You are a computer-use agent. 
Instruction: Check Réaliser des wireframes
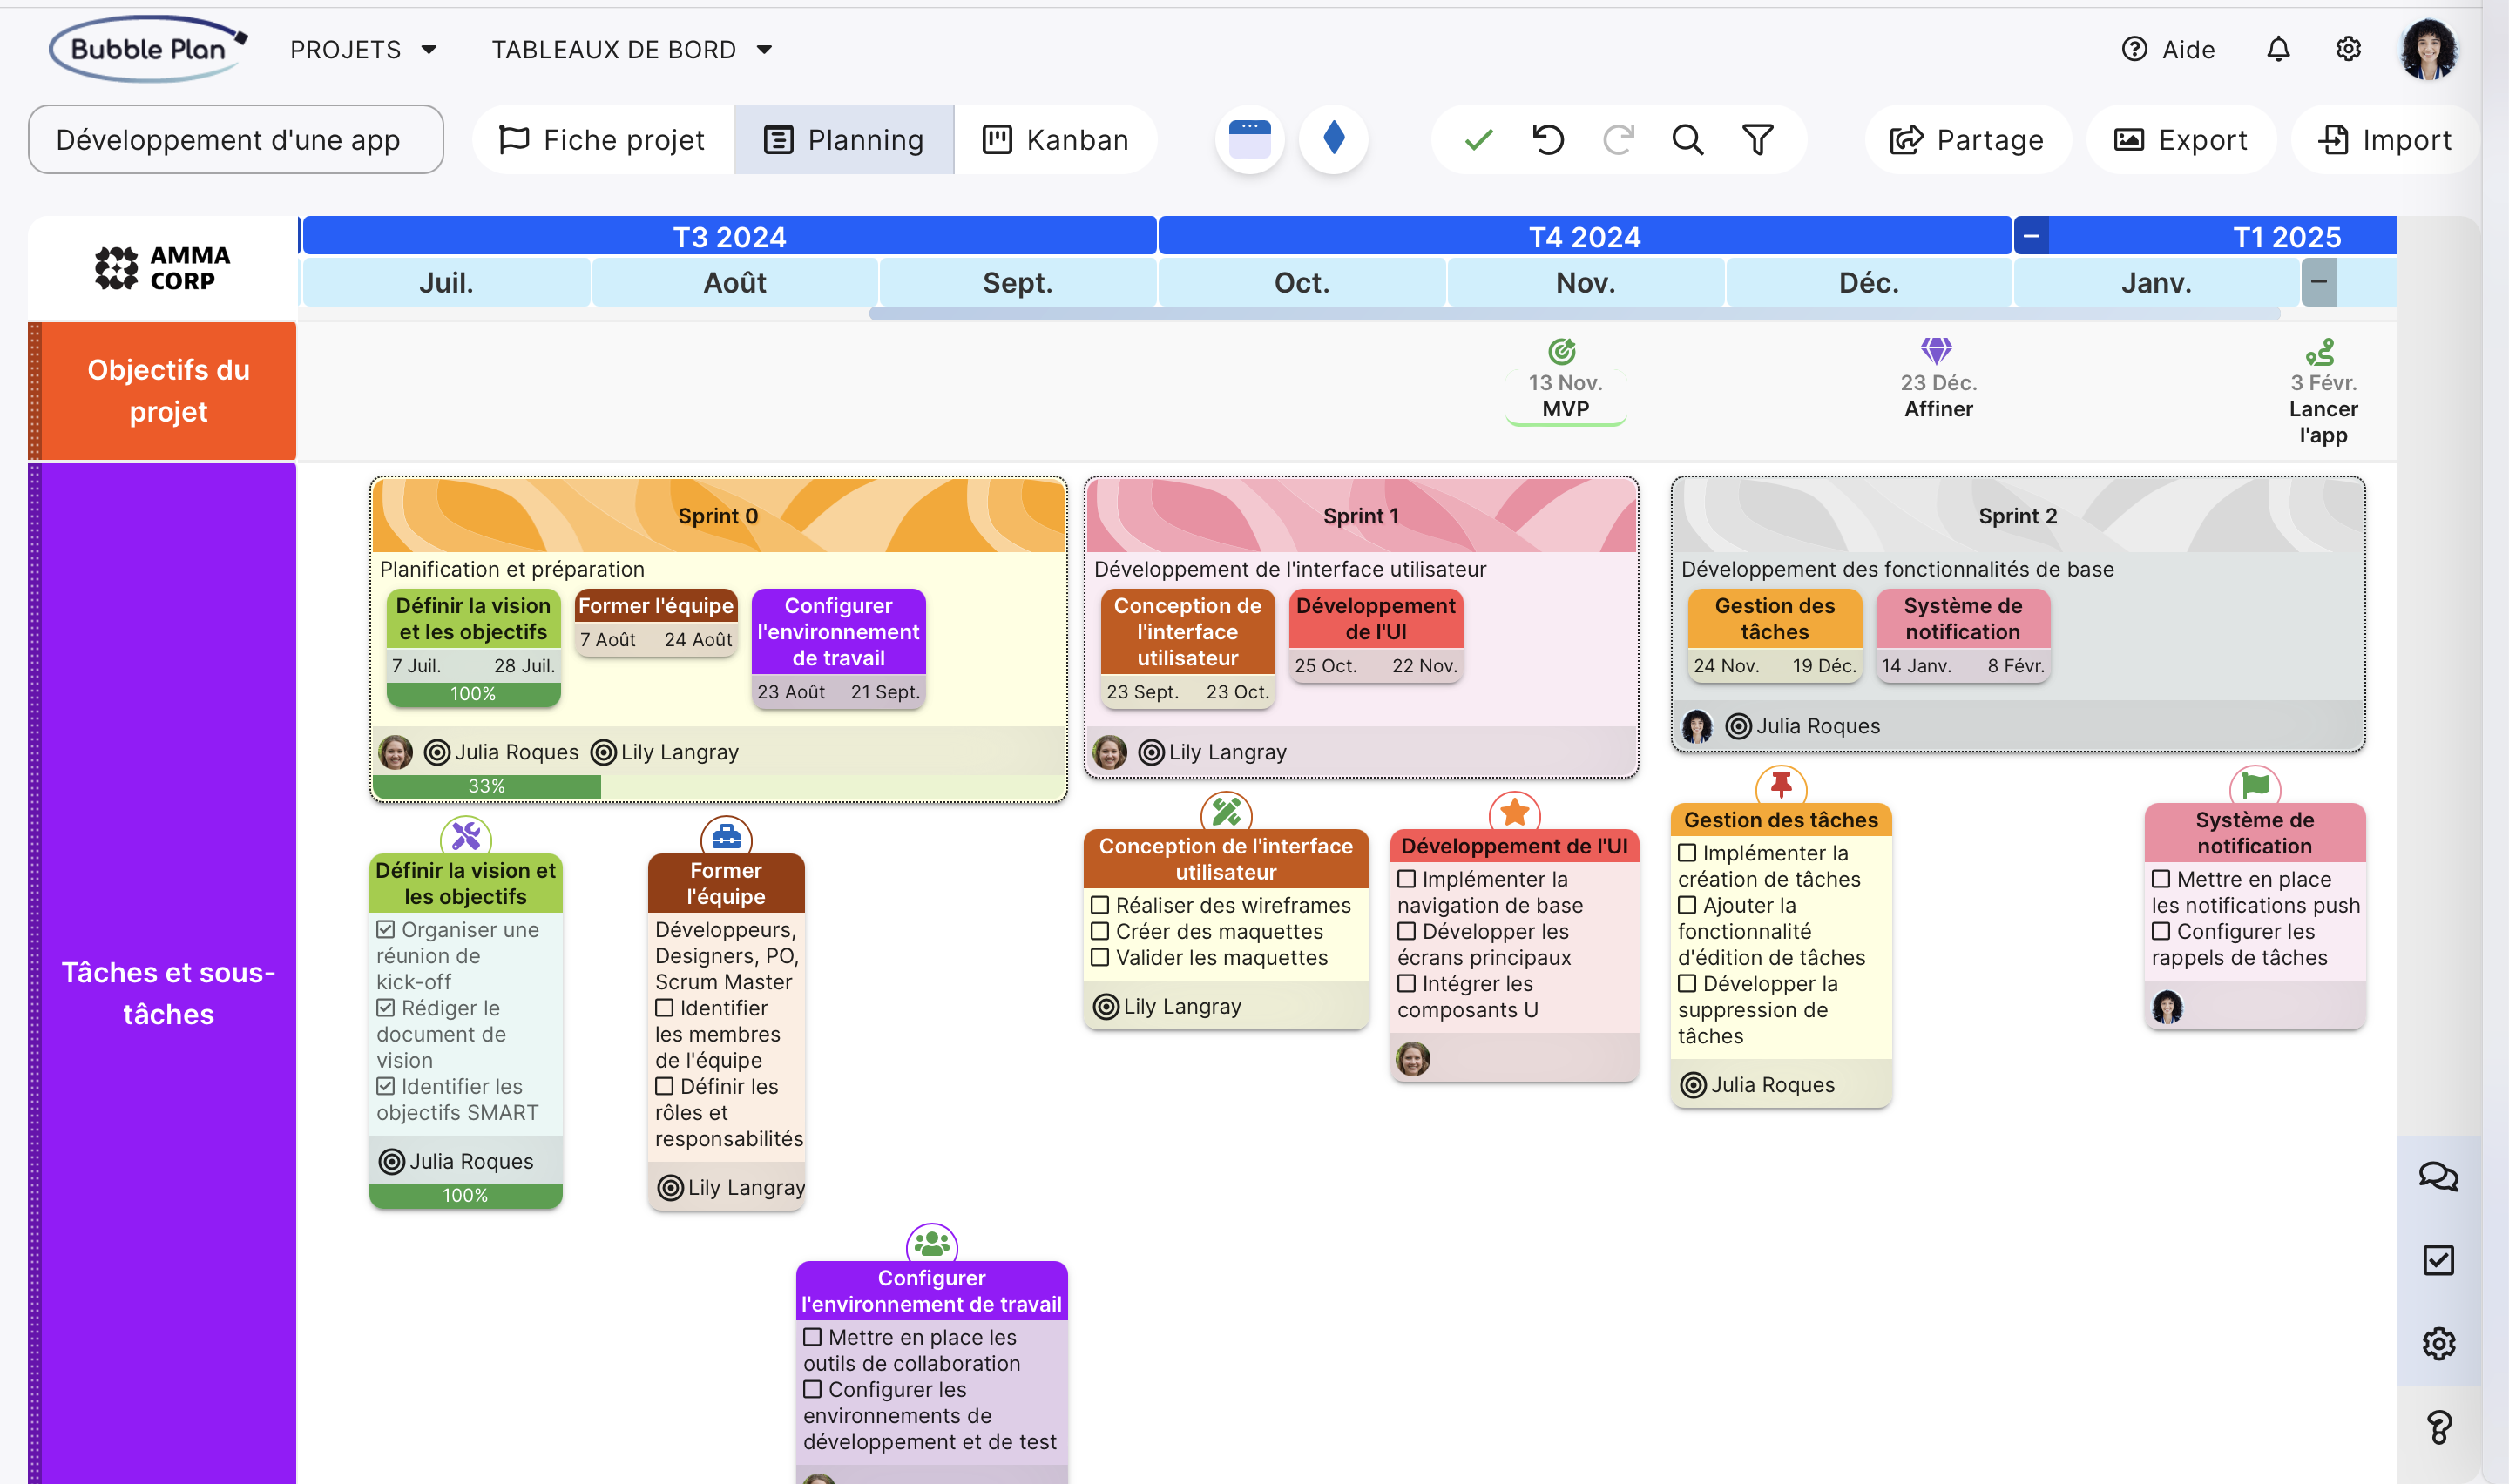coord(1100,904)
